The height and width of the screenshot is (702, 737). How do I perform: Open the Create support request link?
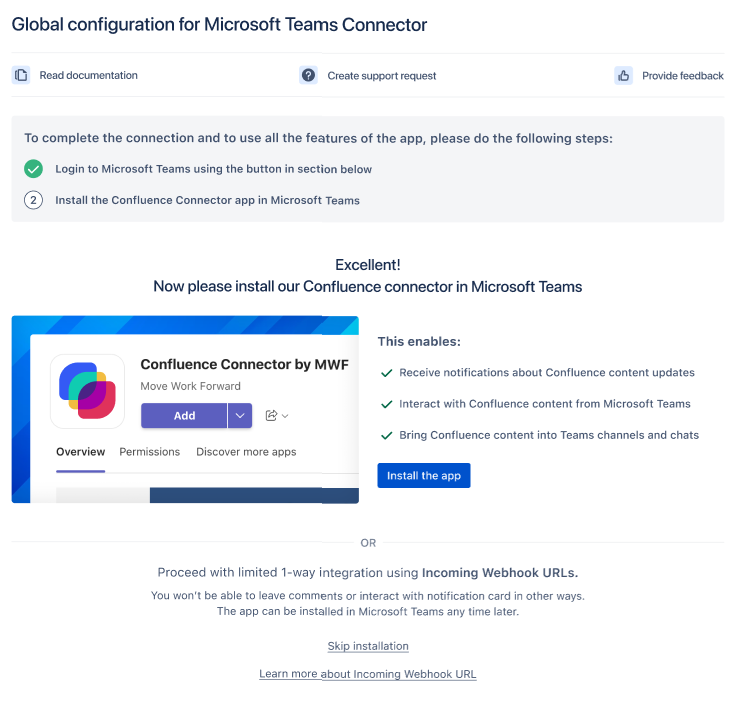click(x=382, y=76)
